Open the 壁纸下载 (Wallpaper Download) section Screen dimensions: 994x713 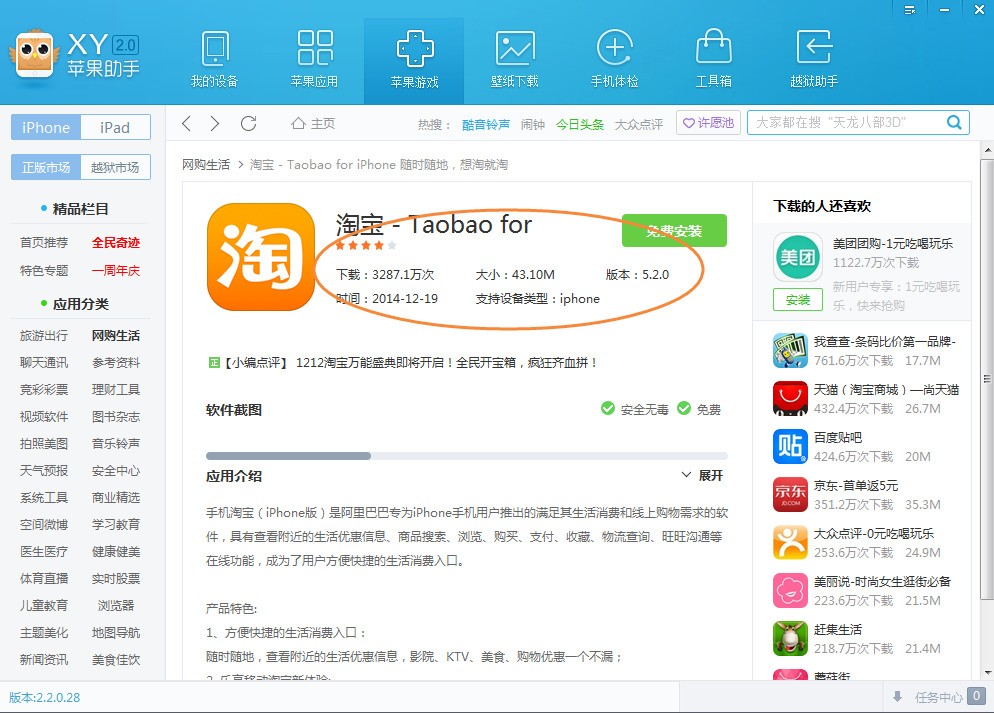click(514, 58)
